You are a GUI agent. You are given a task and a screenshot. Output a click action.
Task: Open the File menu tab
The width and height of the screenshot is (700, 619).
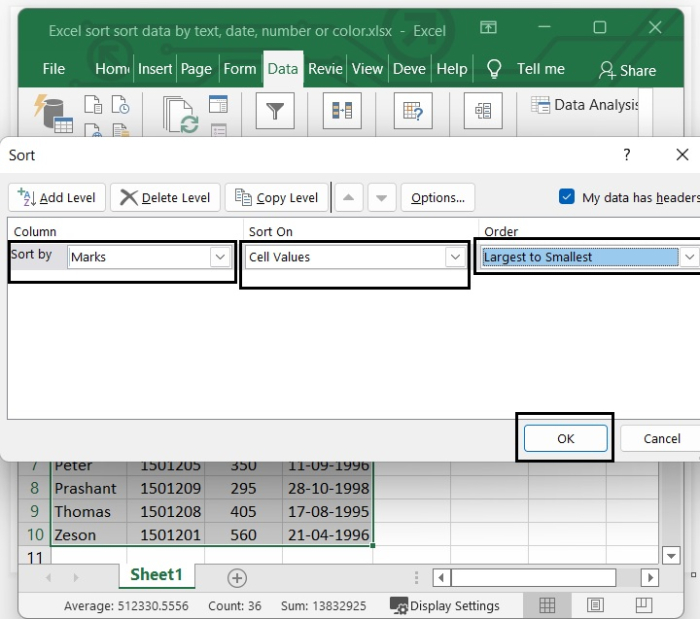pos(54,69)
